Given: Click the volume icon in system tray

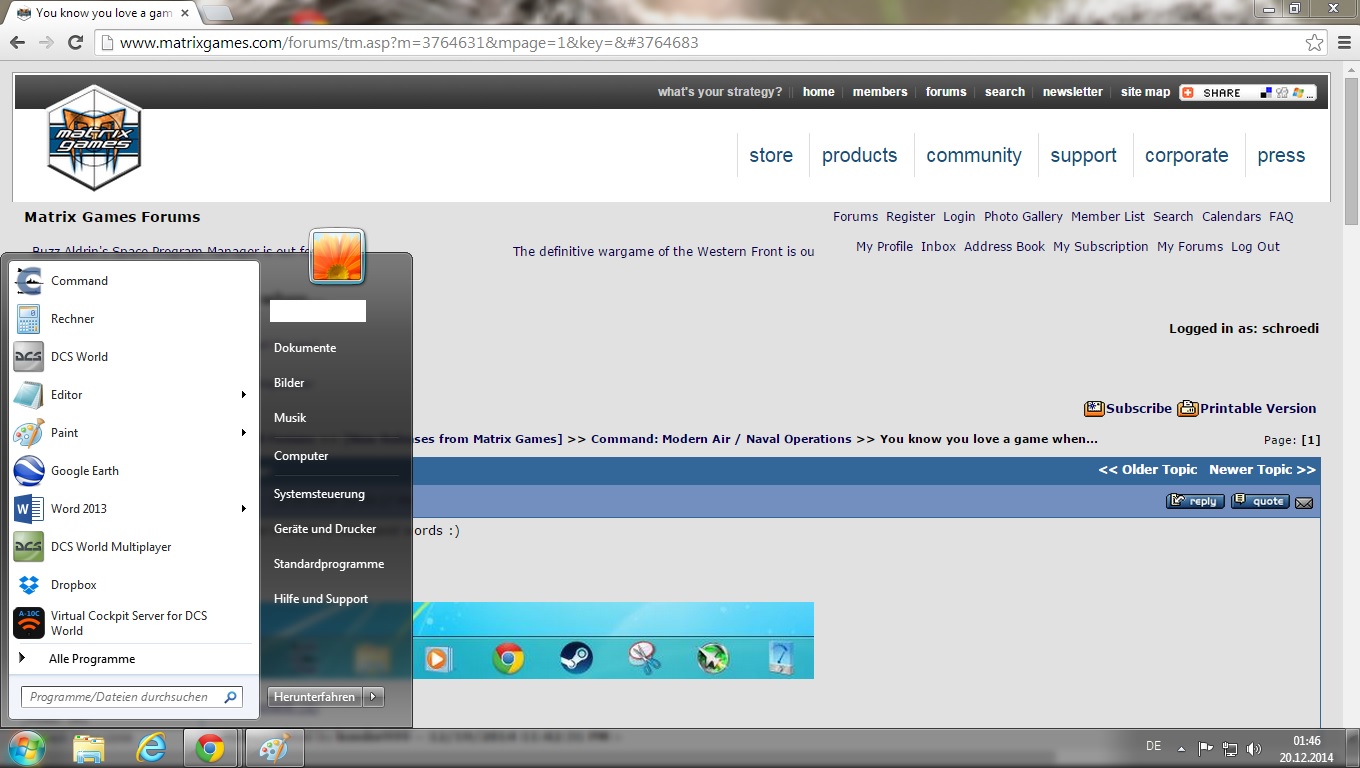Looking at the screenshot, I should coord(1254,748).
